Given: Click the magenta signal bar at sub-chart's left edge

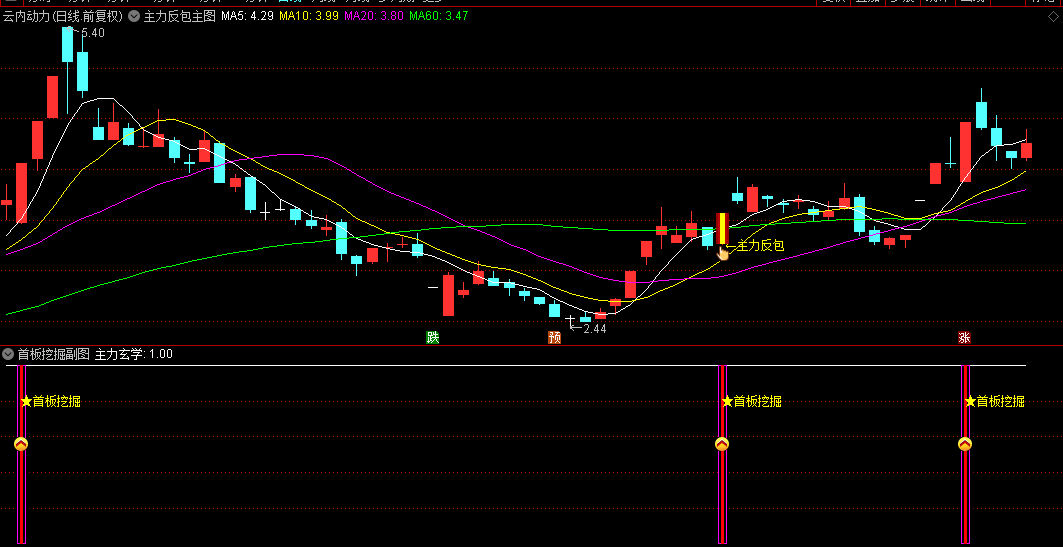Looking at the screenshot, I should coord(21,454).
